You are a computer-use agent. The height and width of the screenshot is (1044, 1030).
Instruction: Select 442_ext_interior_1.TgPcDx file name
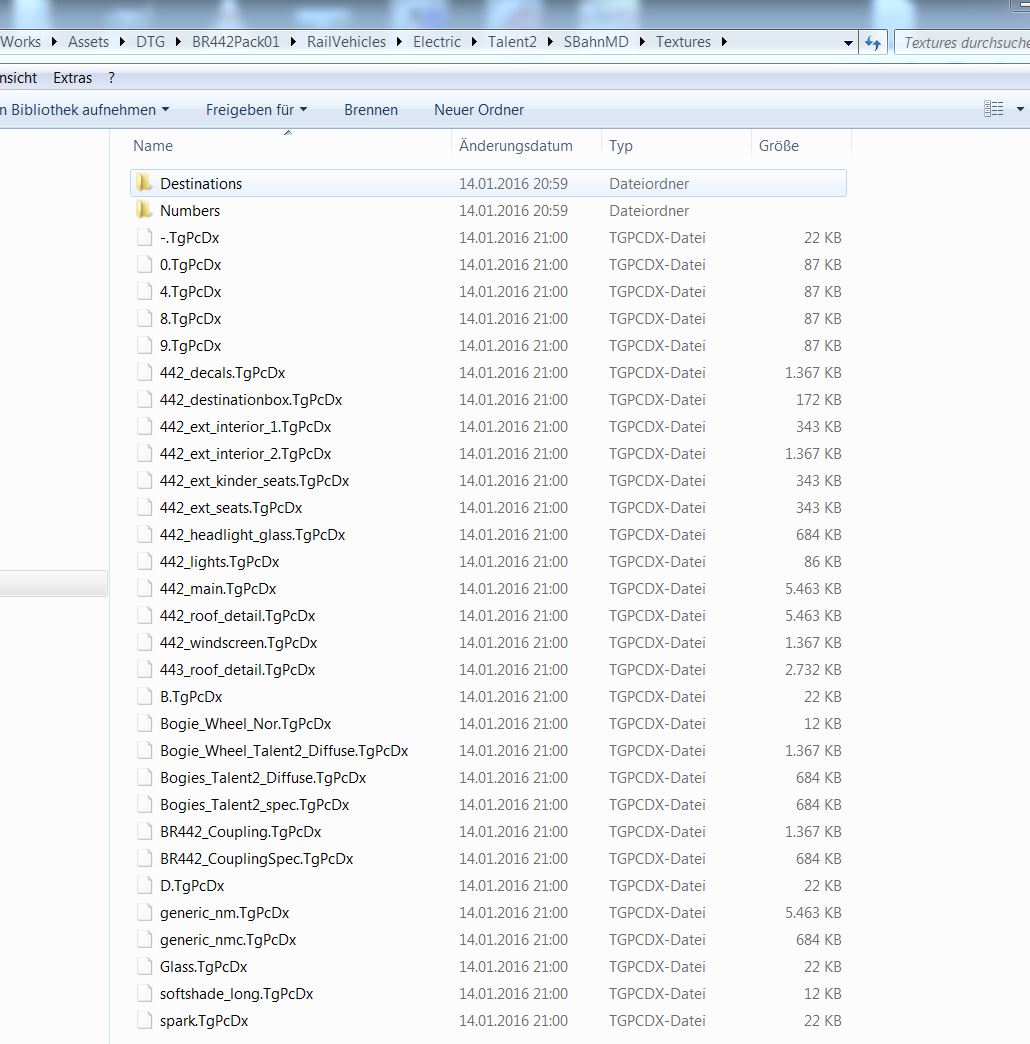click(245, 426)
